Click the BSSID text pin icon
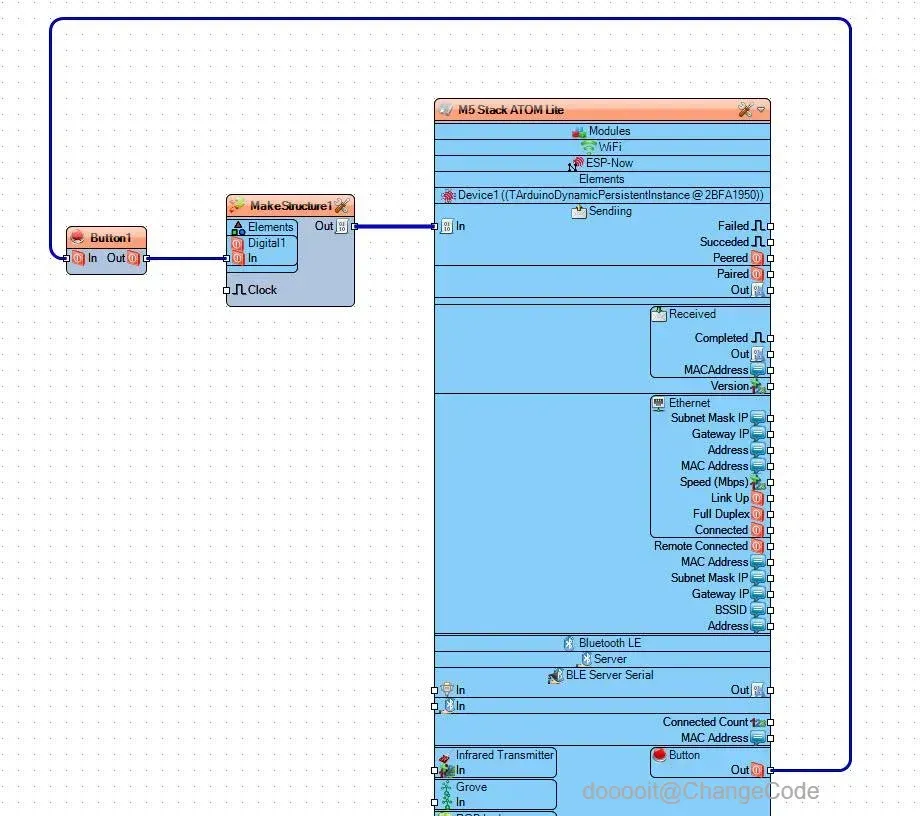Screen dimensions: 920x816 (x=757, y=610)
